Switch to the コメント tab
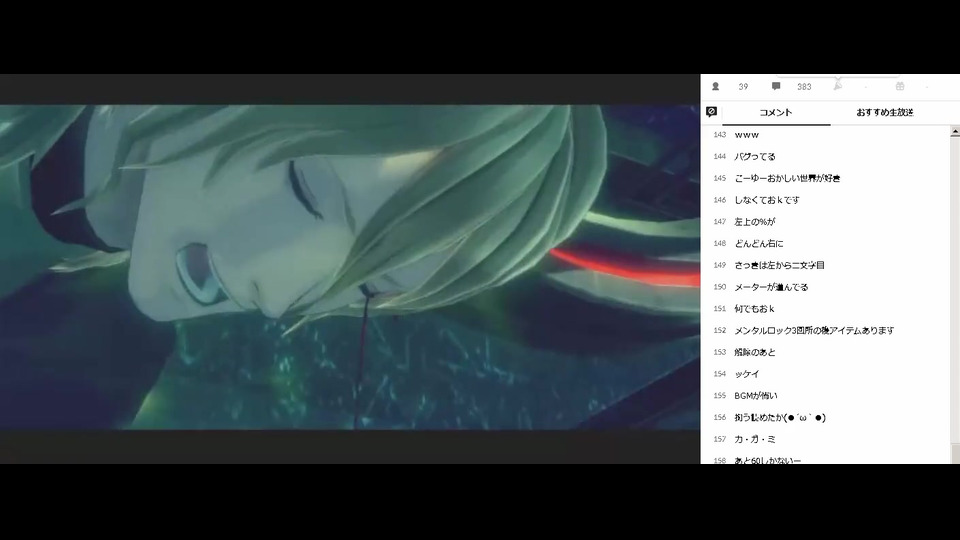 click(x=776, y=113)
